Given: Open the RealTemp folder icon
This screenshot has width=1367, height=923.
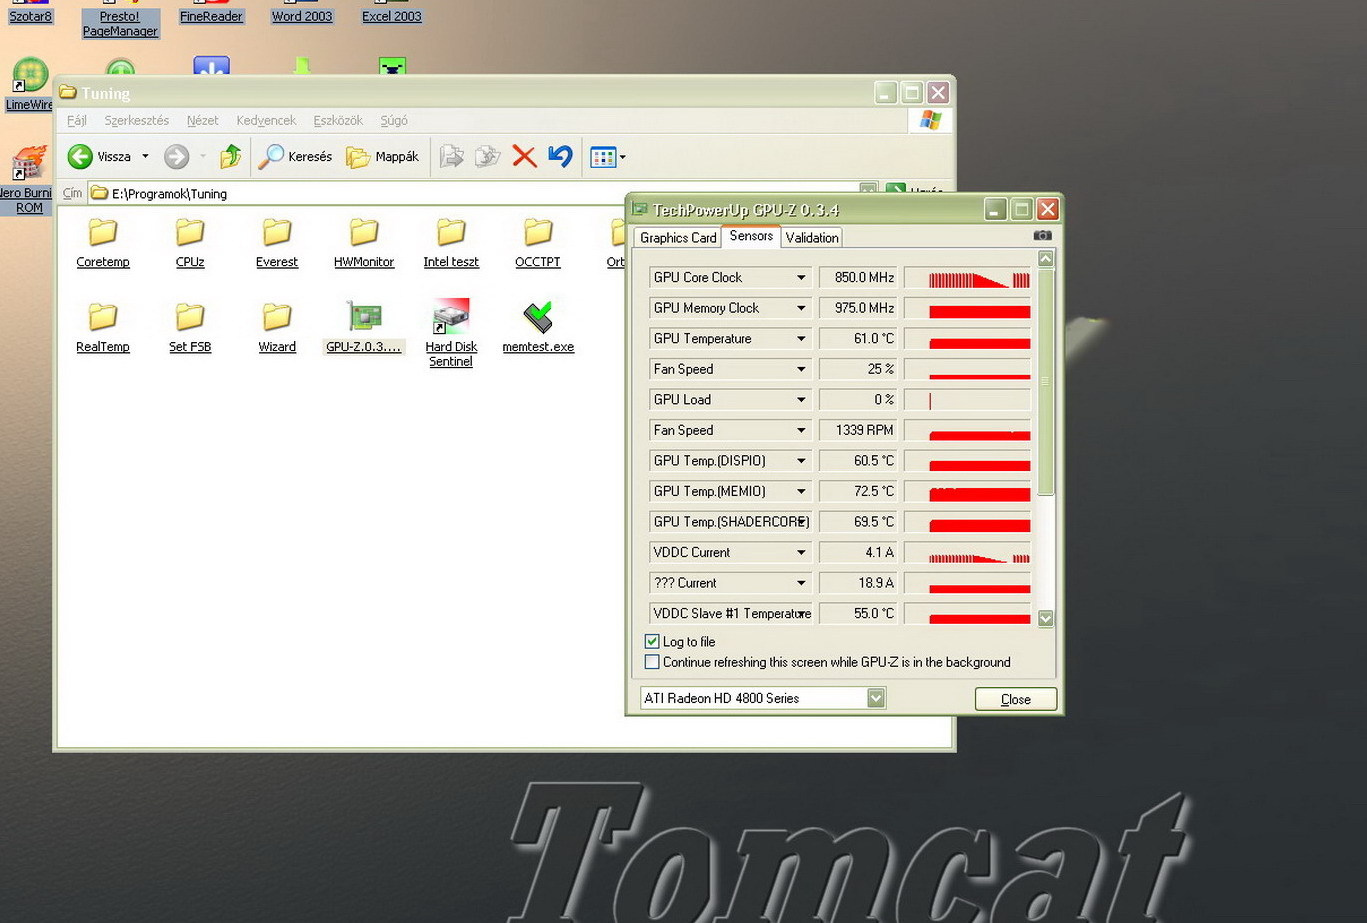Looking at the screenshot, I should click(x=102, y=317).
